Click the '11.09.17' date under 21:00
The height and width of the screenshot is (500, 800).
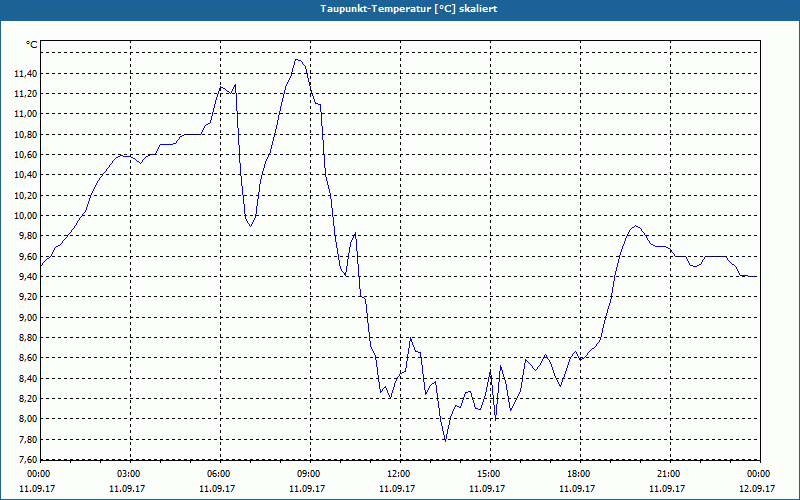[667, 489]
